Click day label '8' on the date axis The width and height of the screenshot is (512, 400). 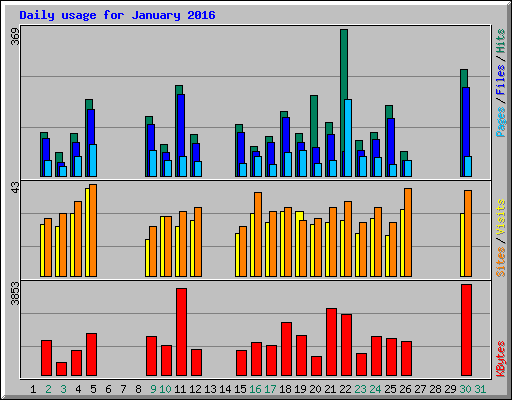point(138,389)
